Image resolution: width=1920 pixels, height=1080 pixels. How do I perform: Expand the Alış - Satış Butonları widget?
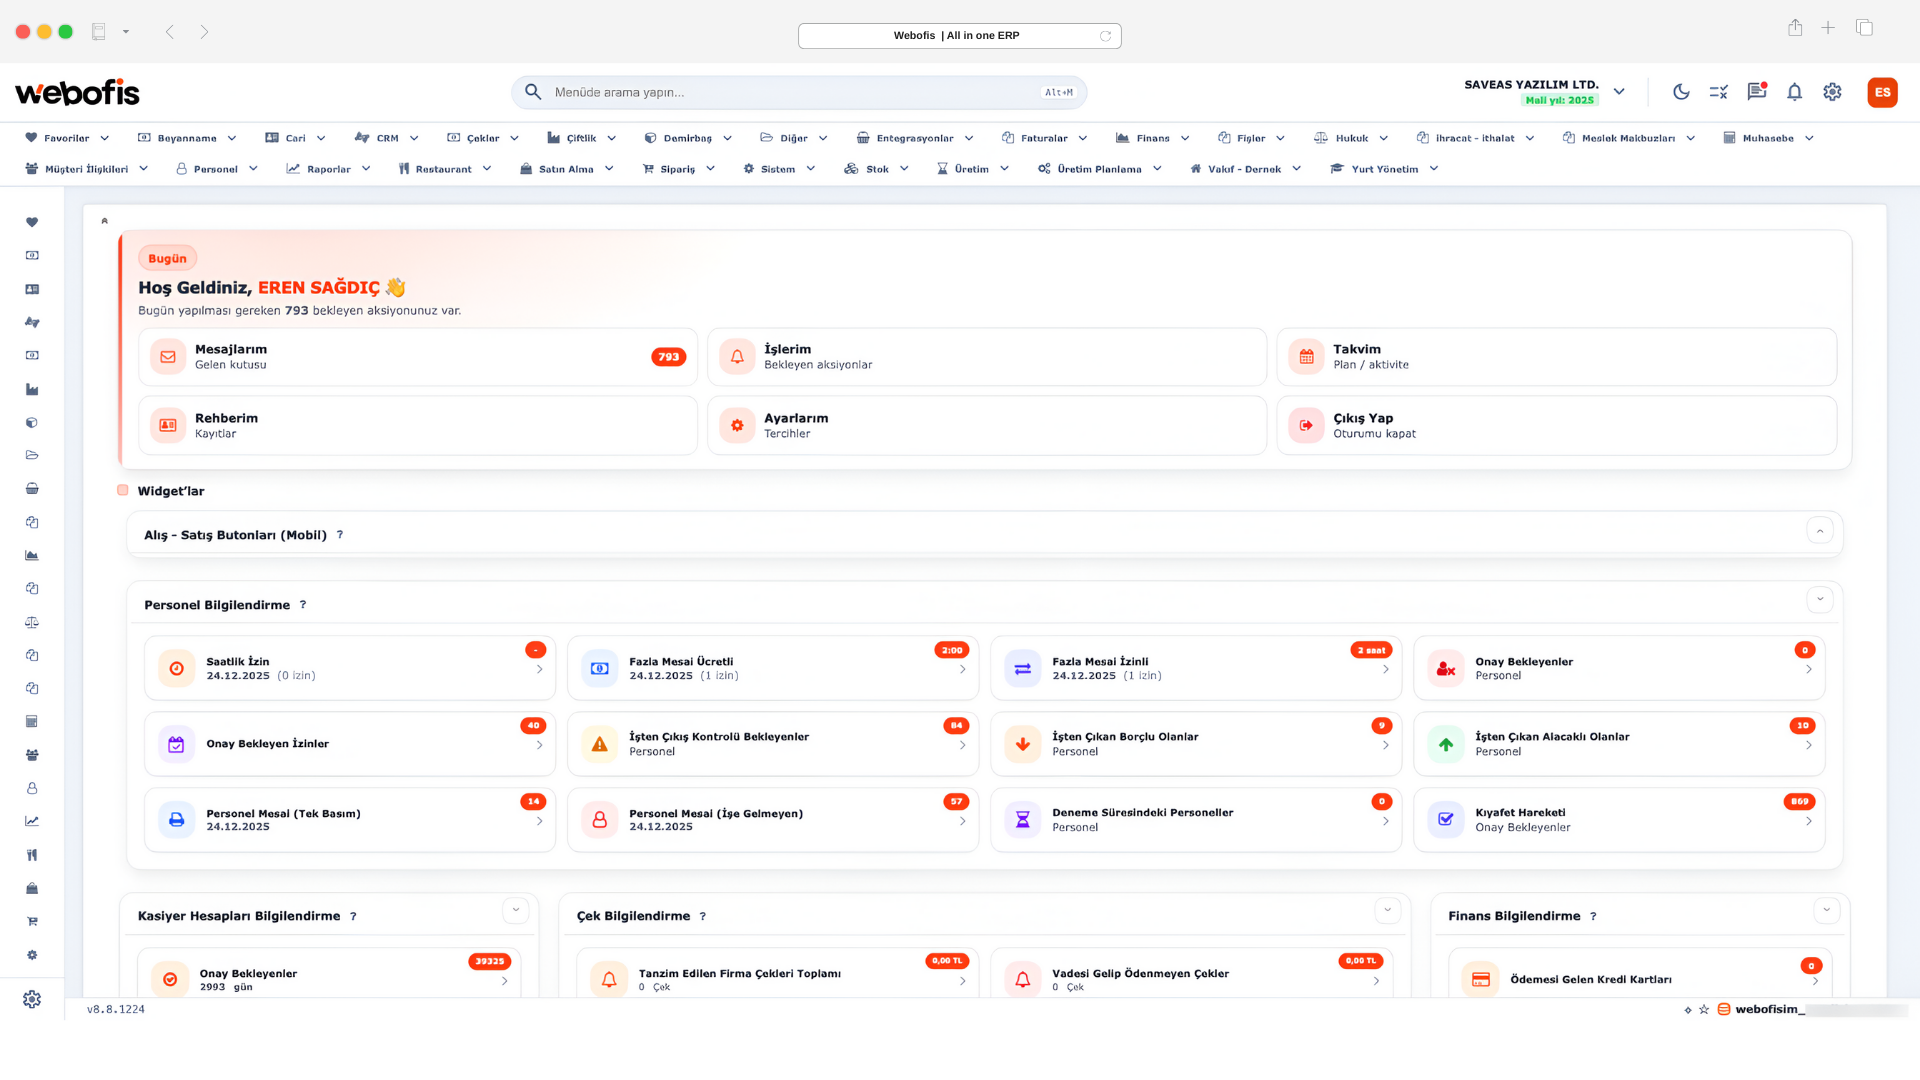click(1819, 531)
